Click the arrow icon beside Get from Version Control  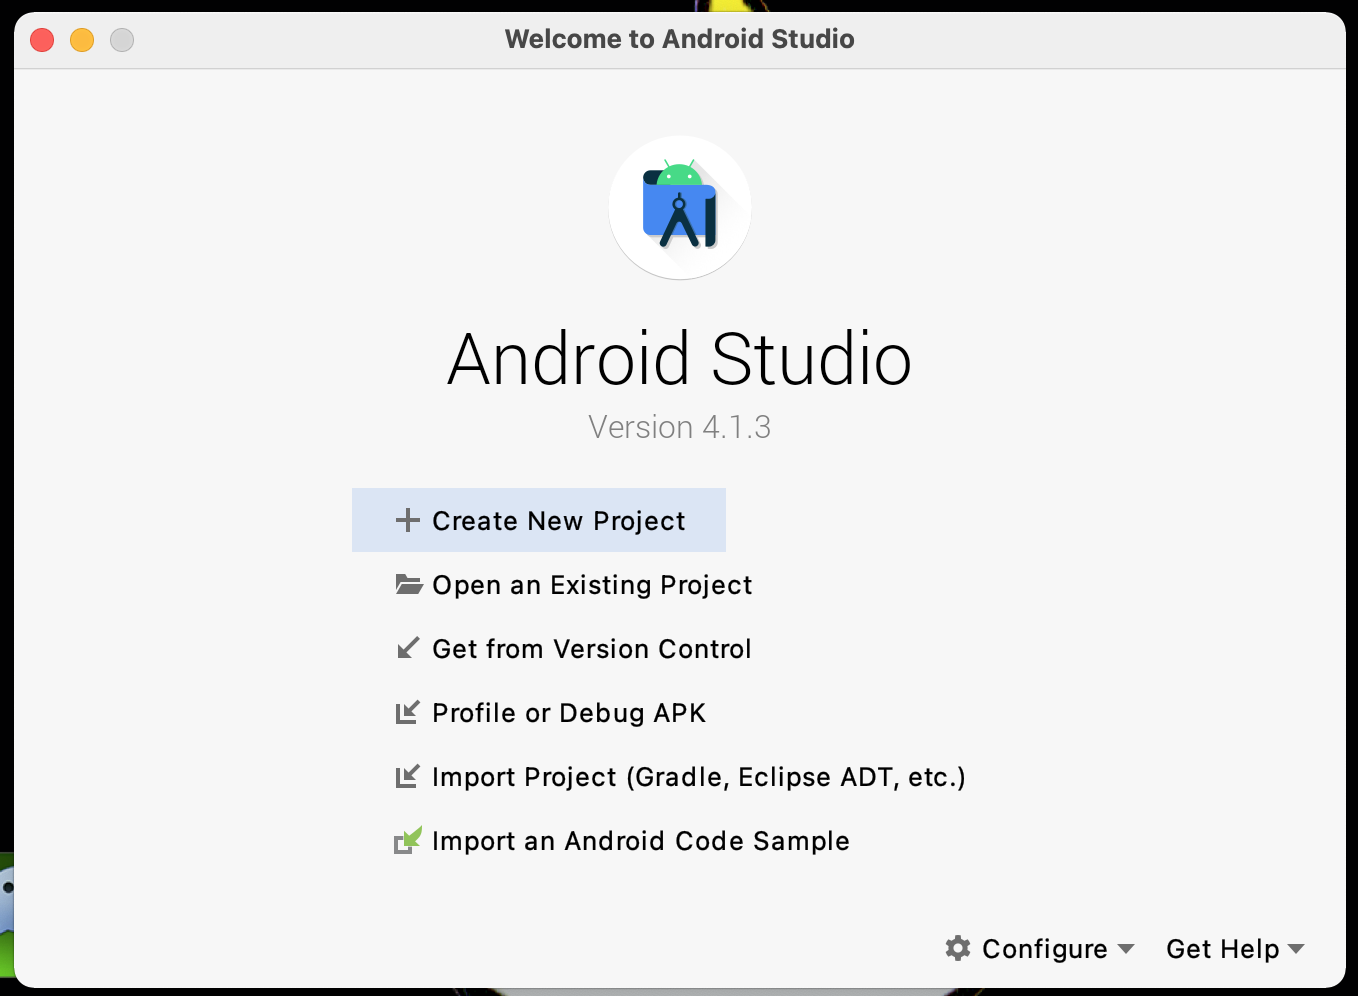[408, 649]
